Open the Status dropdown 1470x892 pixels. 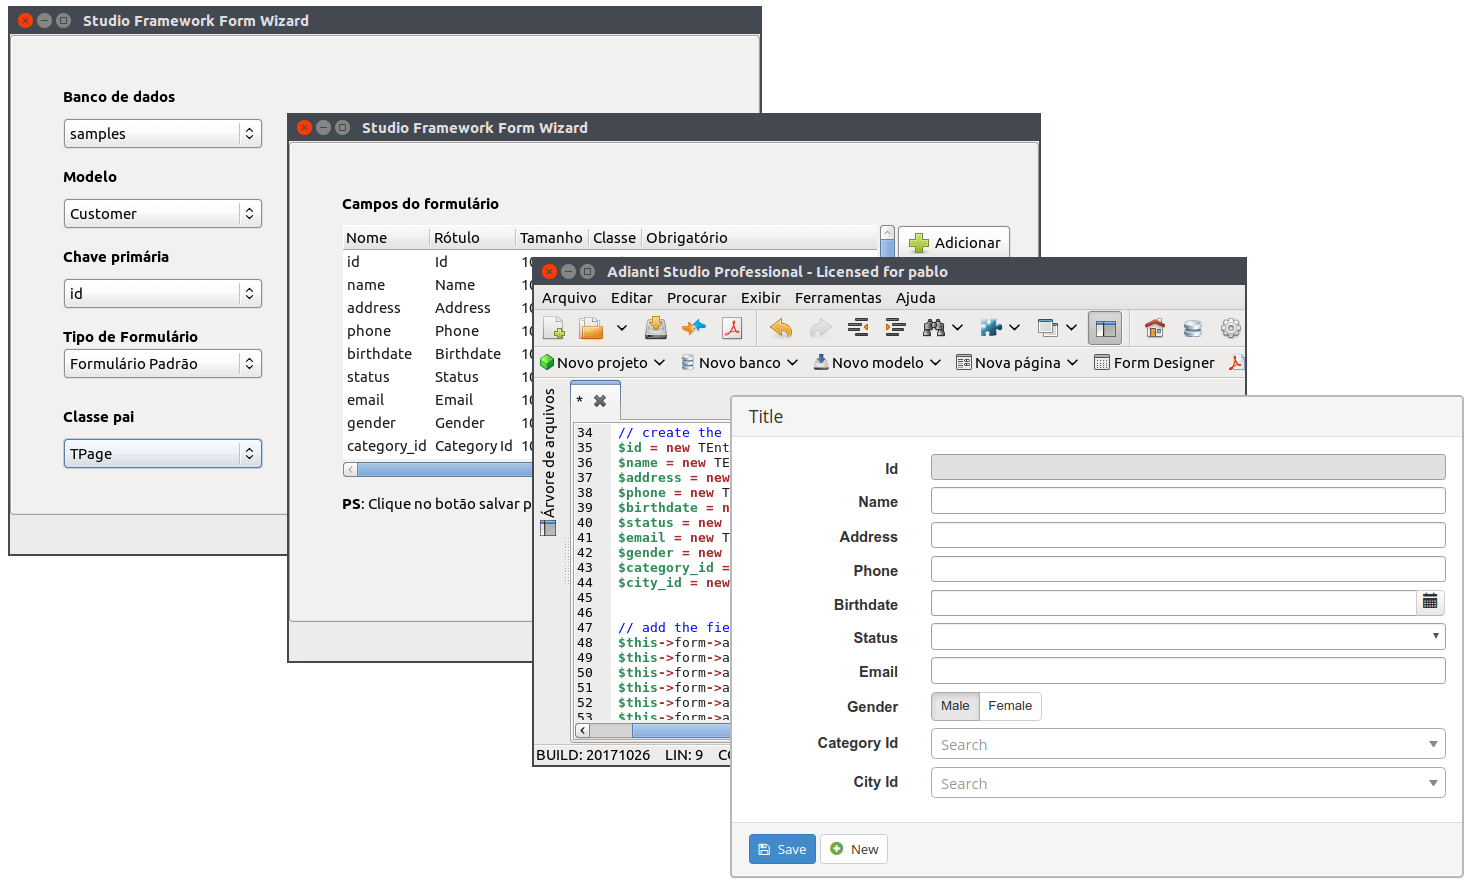pyautogui.click(x=1188, y=636)
